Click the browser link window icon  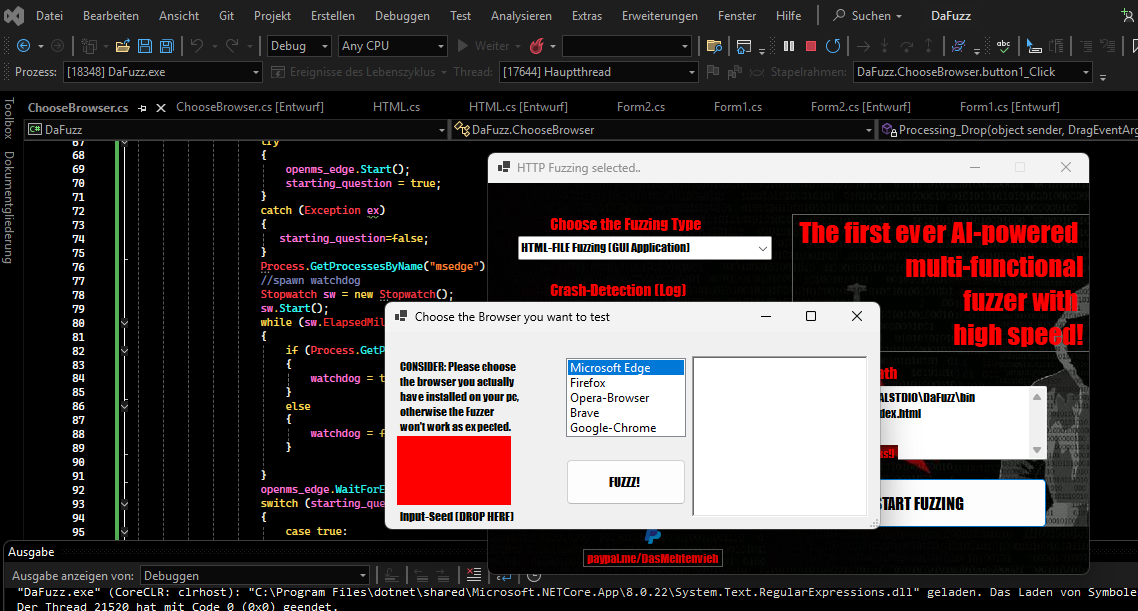click(x=744, y=46)
